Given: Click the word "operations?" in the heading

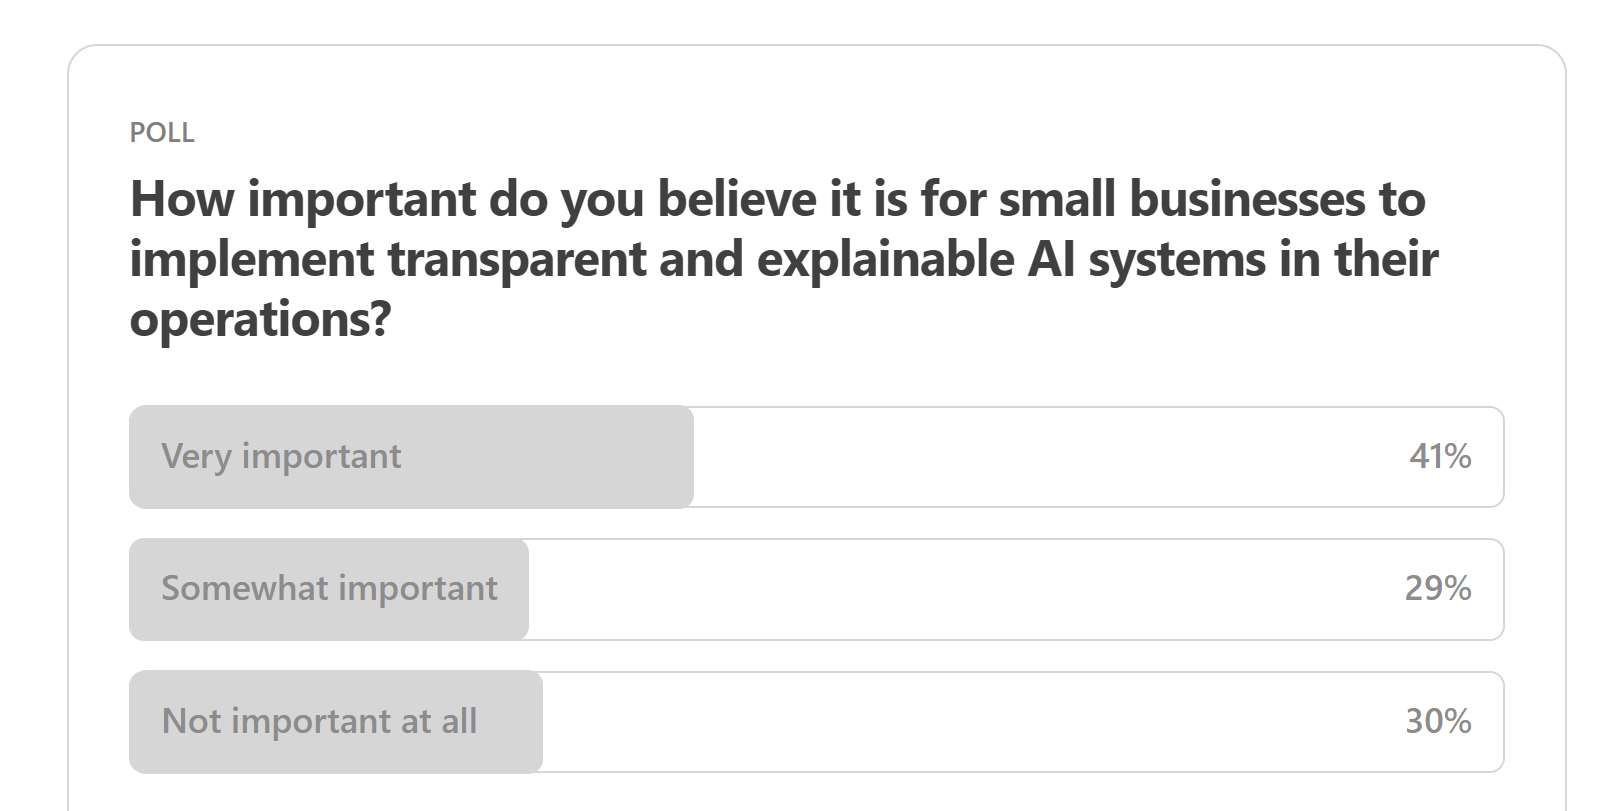Looking at the screenshot, I should click(260, 320).
